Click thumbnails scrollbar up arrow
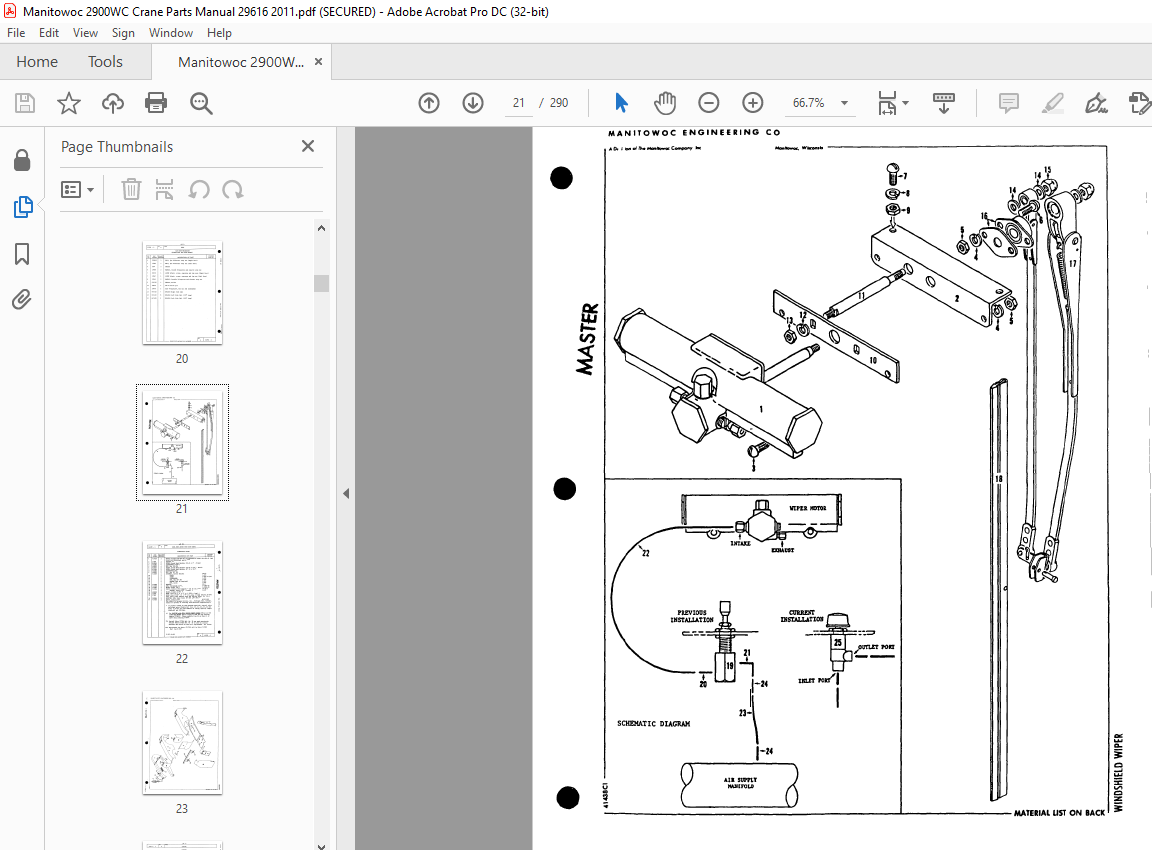This screenshot has height=850, width=1152. click(321, 228)
